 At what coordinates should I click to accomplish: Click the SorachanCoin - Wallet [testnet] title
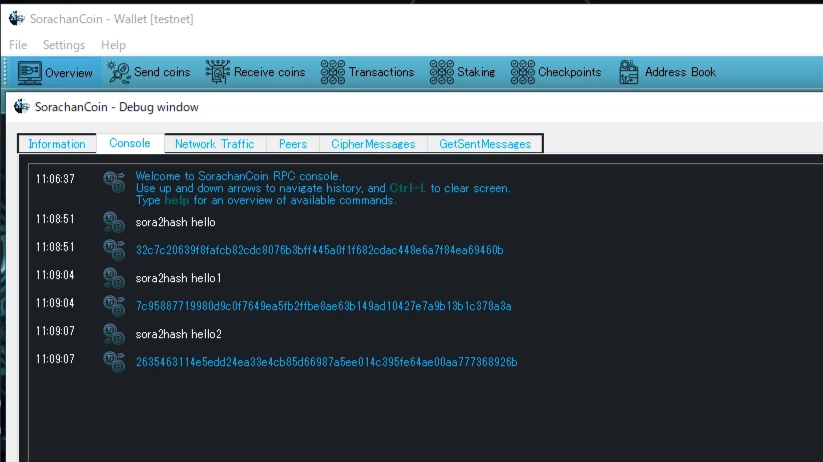pos(111,19)
